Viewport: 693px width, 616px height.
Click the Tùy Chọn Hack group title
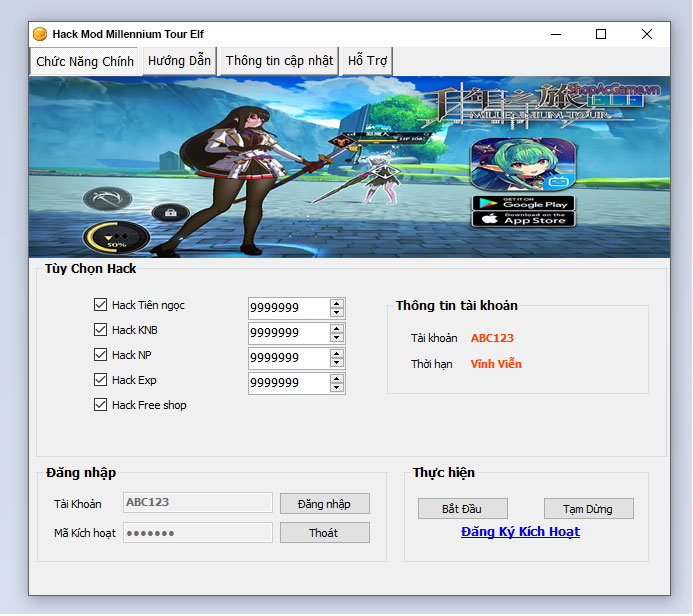(91, 269)
